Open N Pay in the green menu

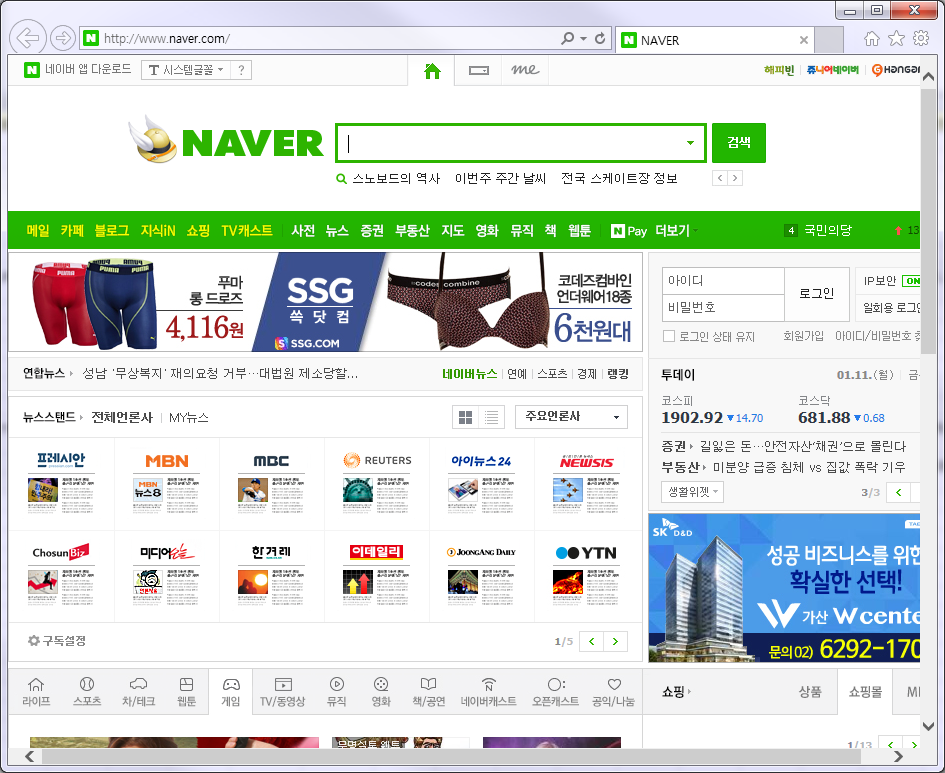tap(629, 231)
